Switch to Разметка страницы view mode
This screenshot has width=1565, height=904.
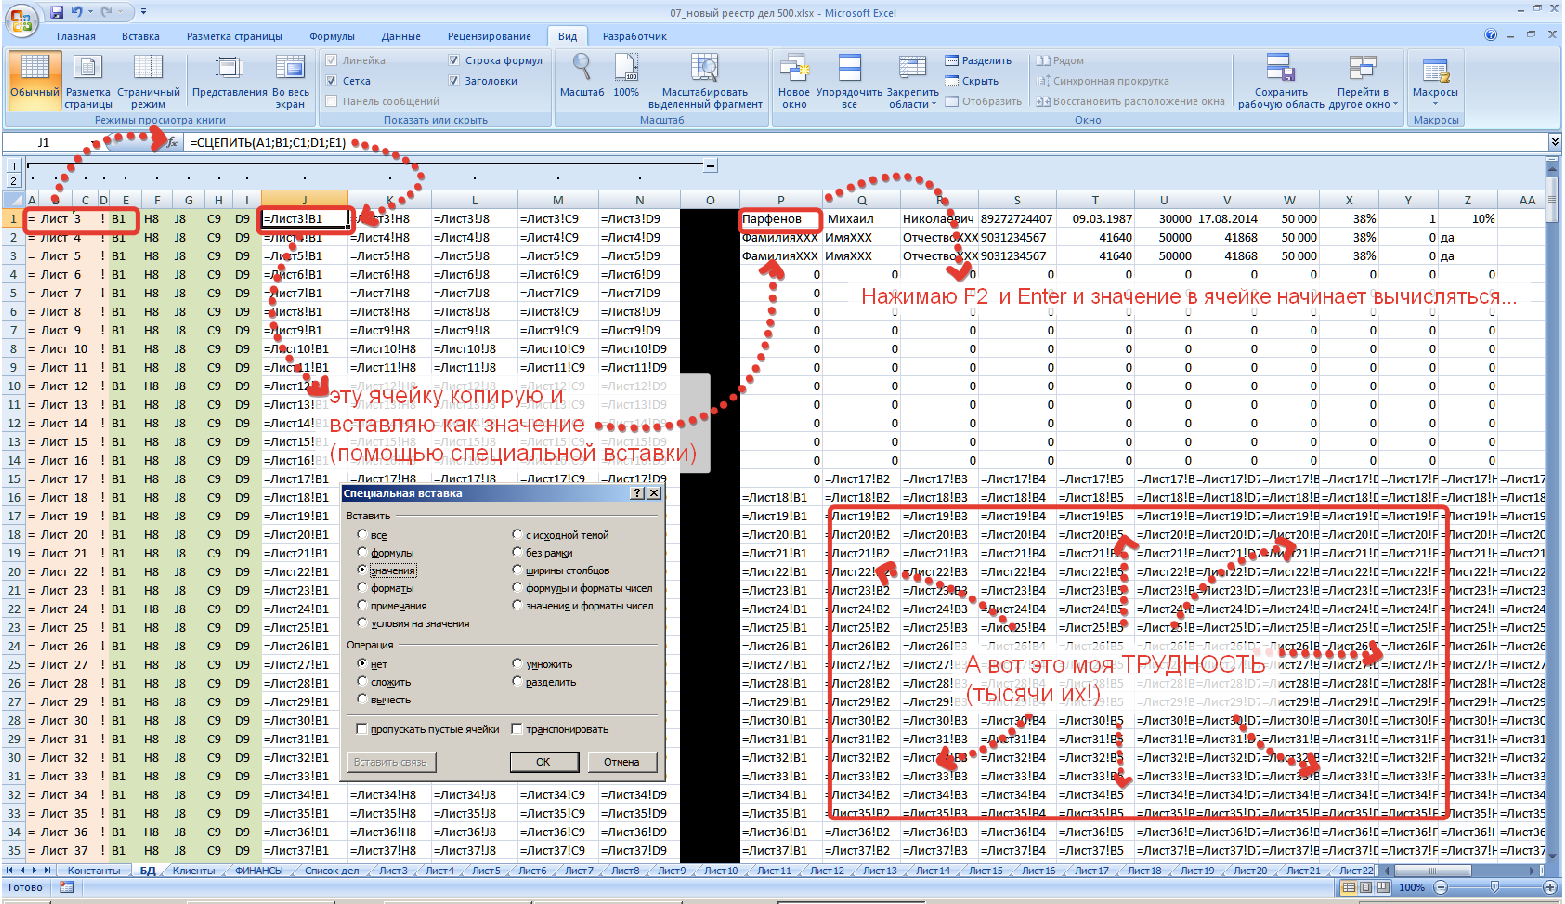click(88, 80)
